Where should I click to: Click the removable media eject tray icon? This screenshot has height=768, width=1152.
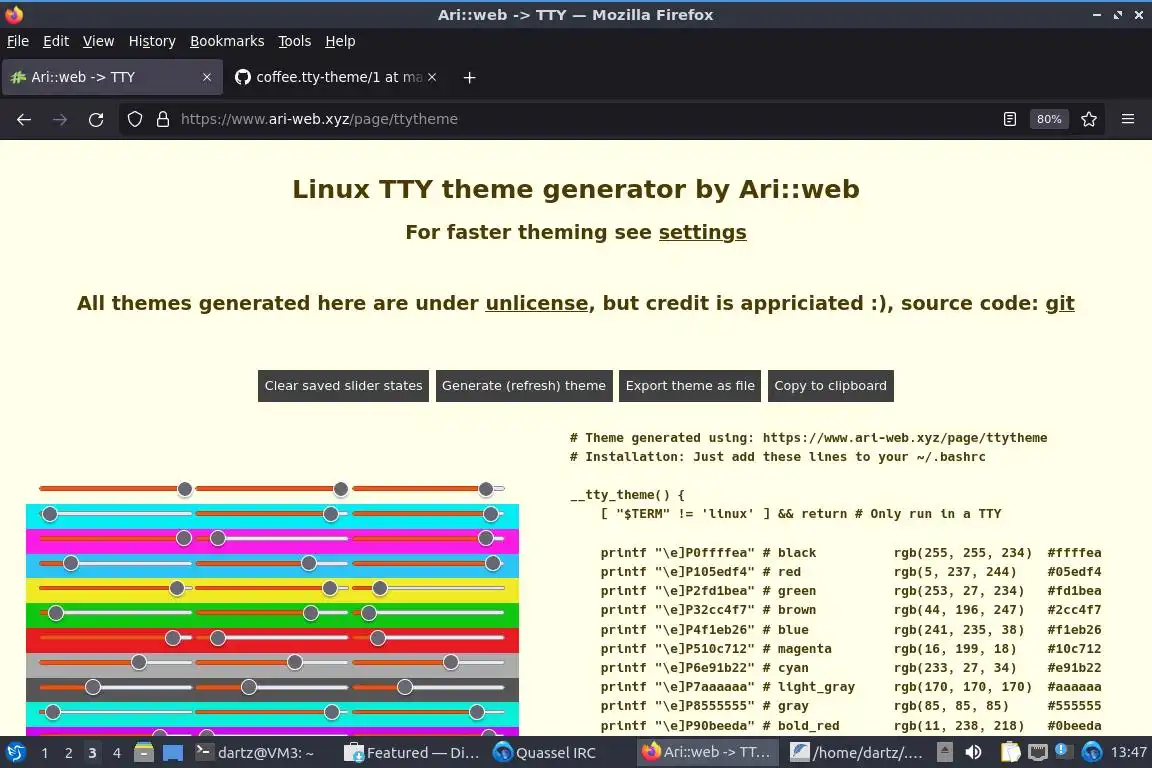click(x=945, y=753)
